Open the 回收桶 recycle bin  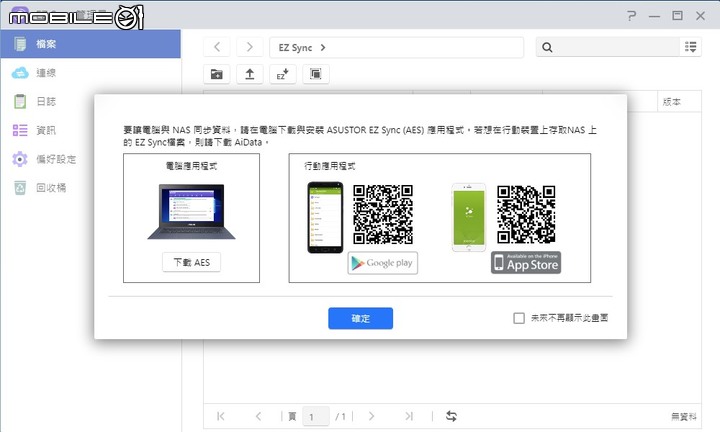(51, 188)
